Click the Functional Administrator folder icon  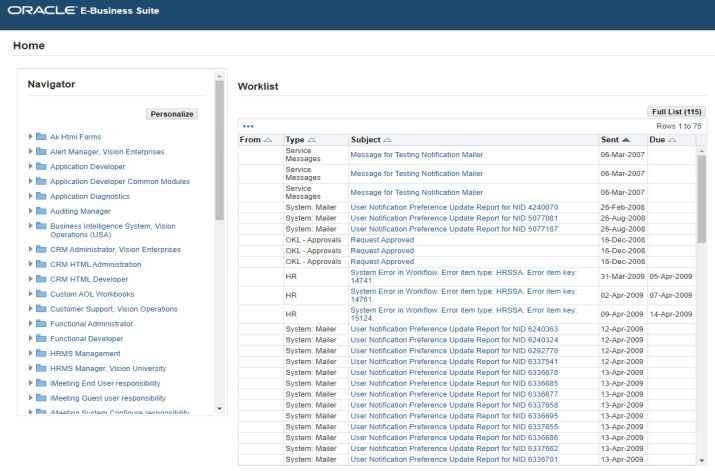click(41, 324)
